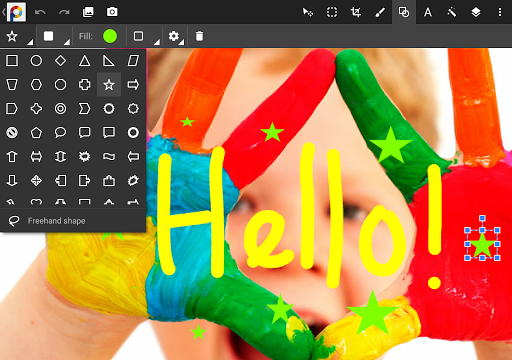Select the Brush tool in top toolbar
This screenshot has width=512, height=360.
(x=380, y=12)
